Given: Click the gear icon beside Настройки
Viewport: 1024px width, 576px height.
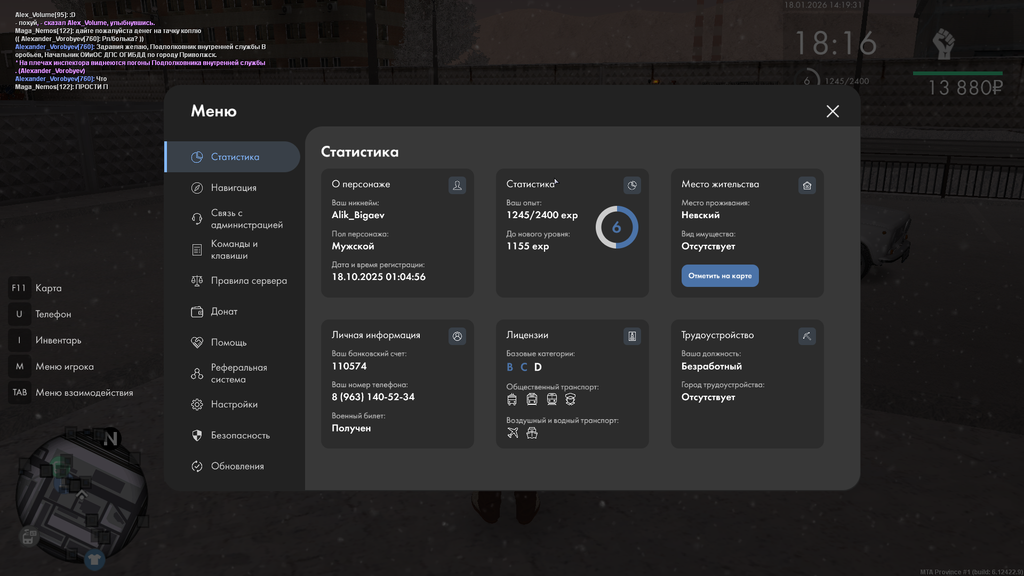Looking at the screenshot, I should coord(197,404).
